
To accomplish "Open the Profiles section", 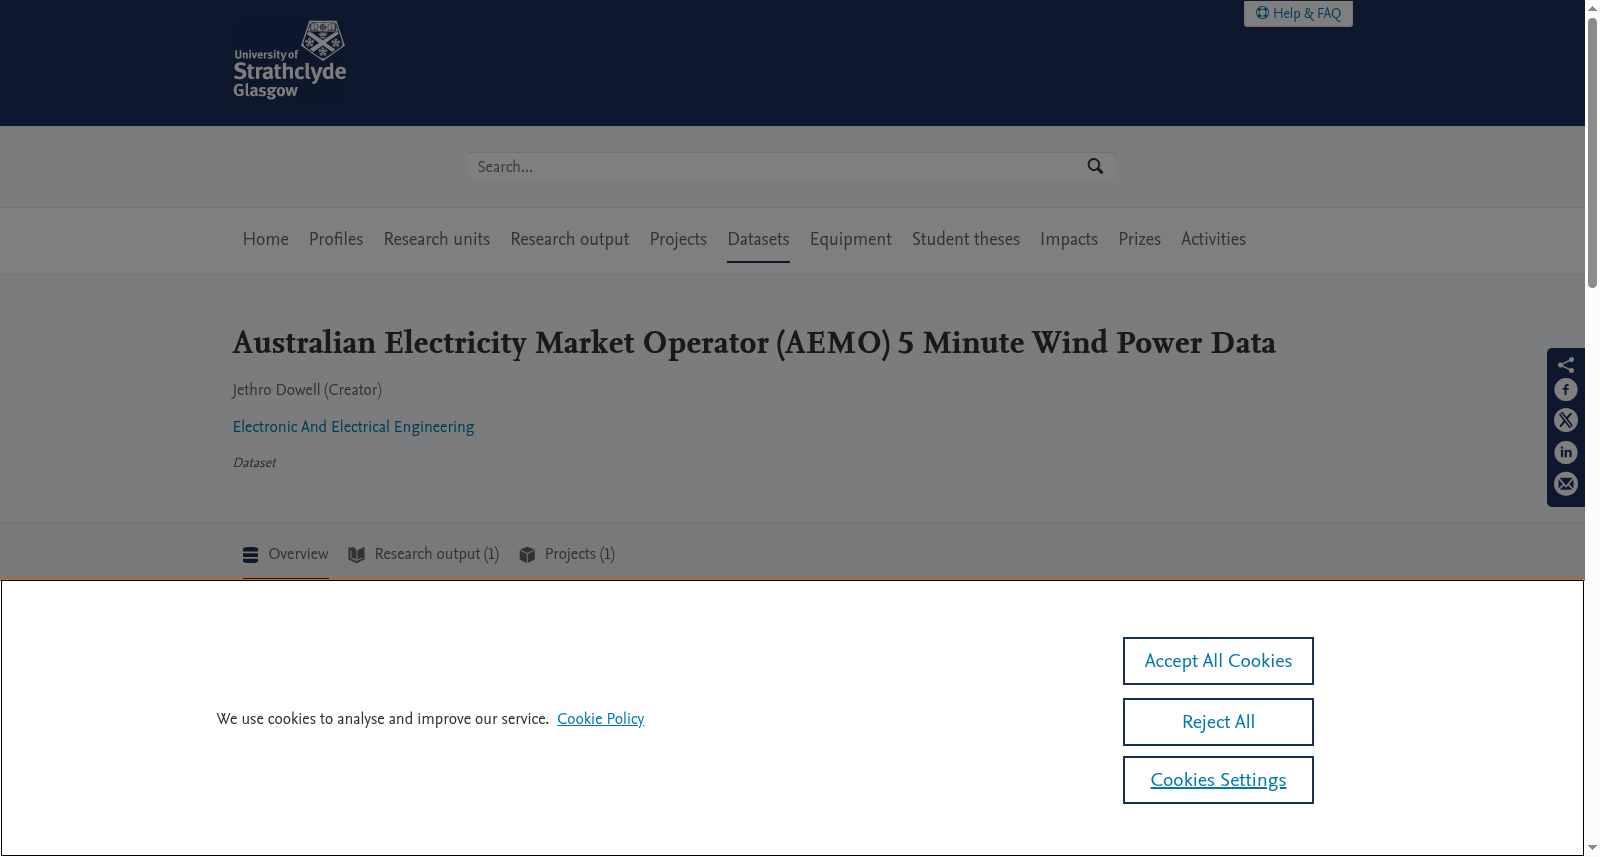I will click(x=336, y=239).
